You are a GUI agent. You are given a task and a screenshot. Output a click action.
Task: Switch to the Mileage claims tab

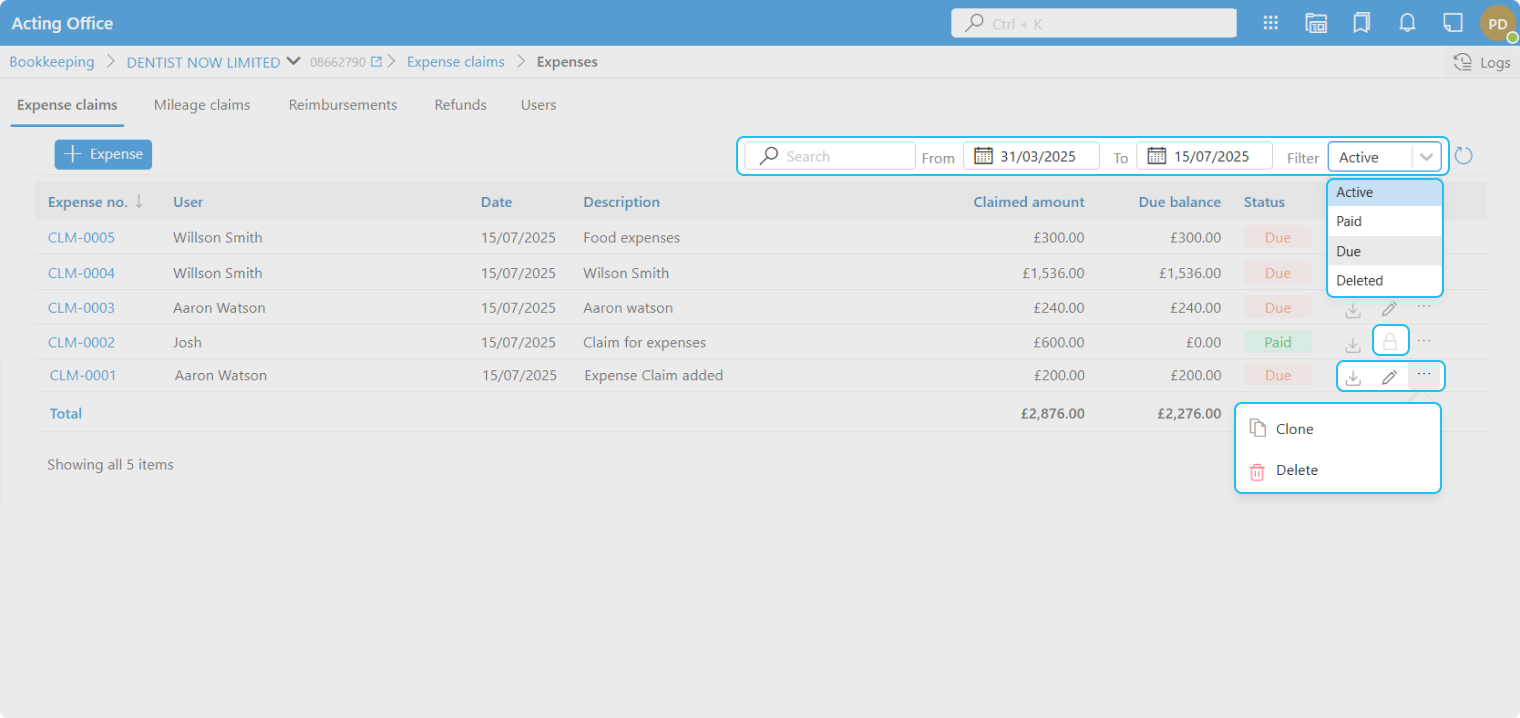202,105
